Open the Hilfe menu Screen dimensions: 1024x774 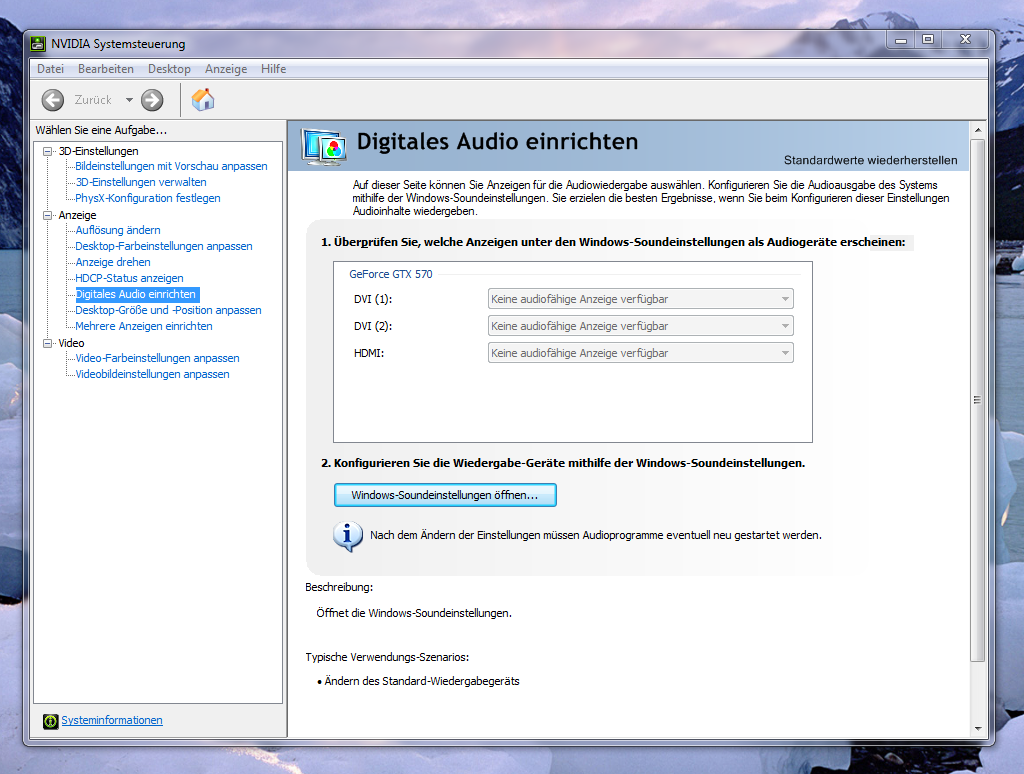point(274,69)
